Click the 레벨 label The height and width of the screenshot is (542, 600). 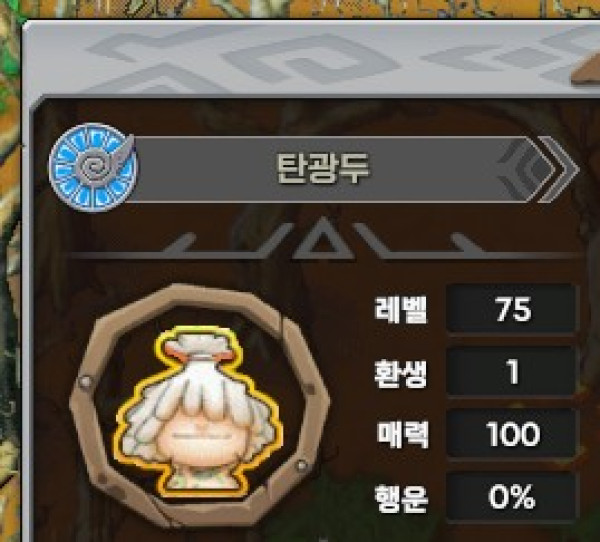tap(400, 309)
